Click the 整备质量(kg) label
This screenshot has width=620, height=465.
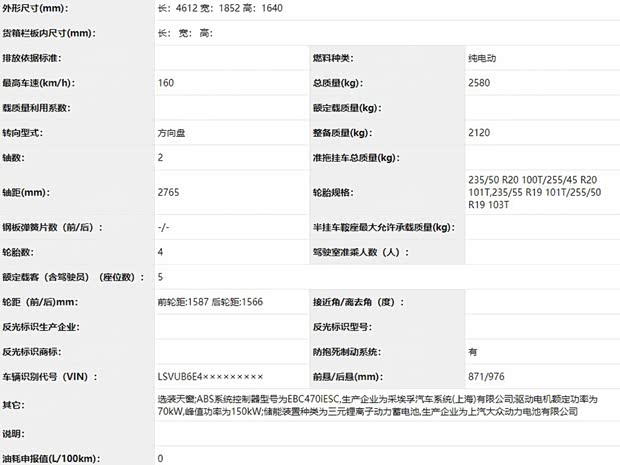tap(342, 133)
